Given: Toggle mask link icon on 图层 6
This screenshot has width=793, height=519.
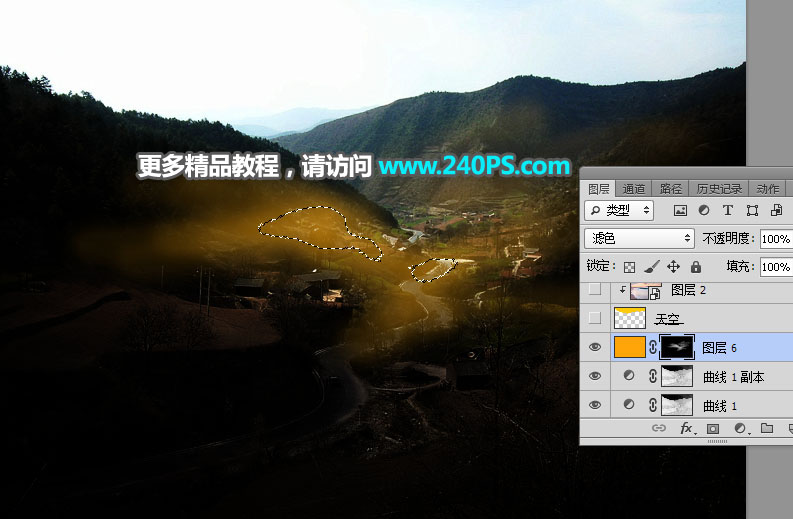Looking at the screenshot, I should 653,347.
